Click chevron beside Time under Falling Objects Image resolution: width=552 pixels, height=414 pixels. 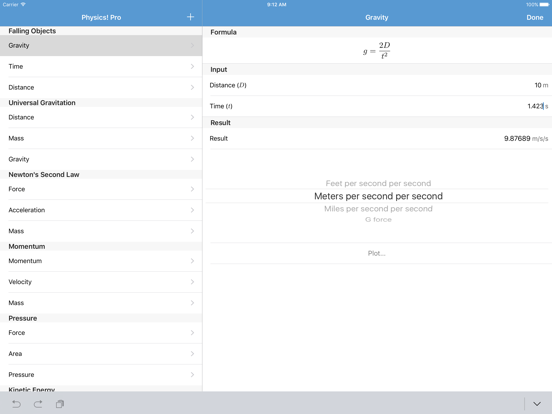click(192, 66)
